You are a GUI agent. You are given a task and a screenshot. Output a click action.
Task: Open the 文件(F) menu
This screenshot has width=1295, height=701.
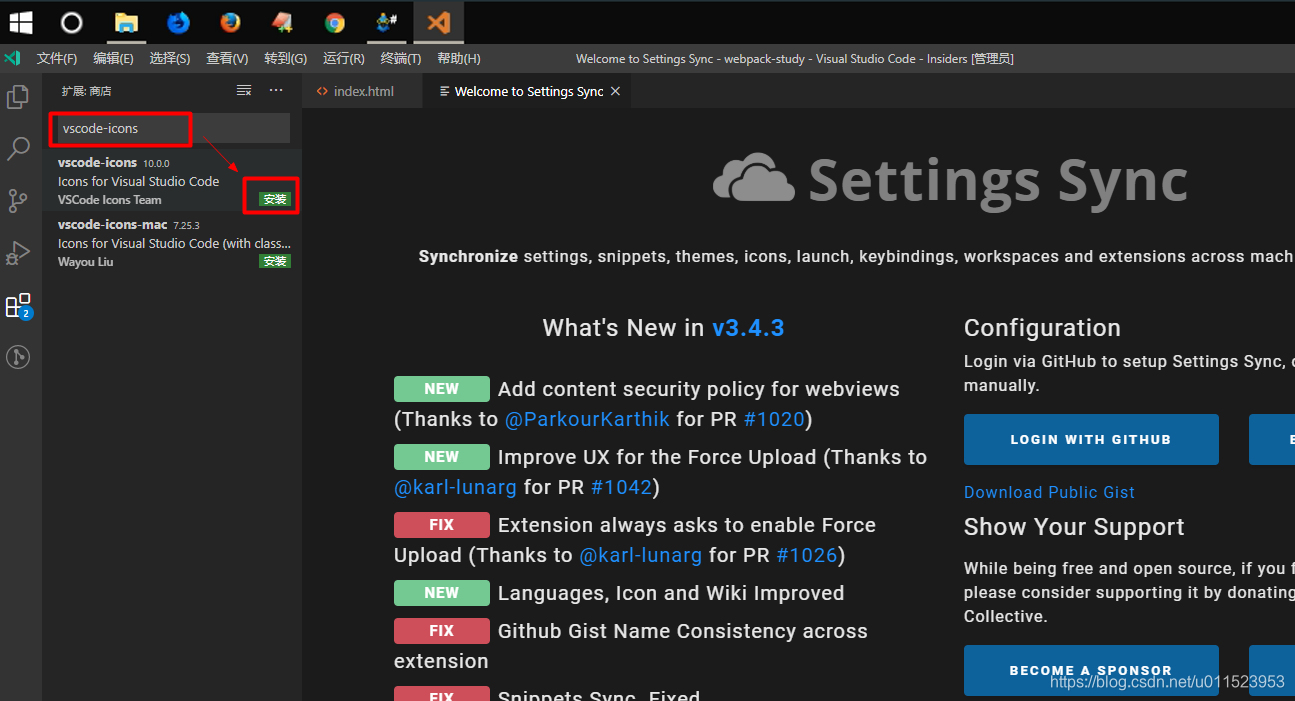point(57,59)
